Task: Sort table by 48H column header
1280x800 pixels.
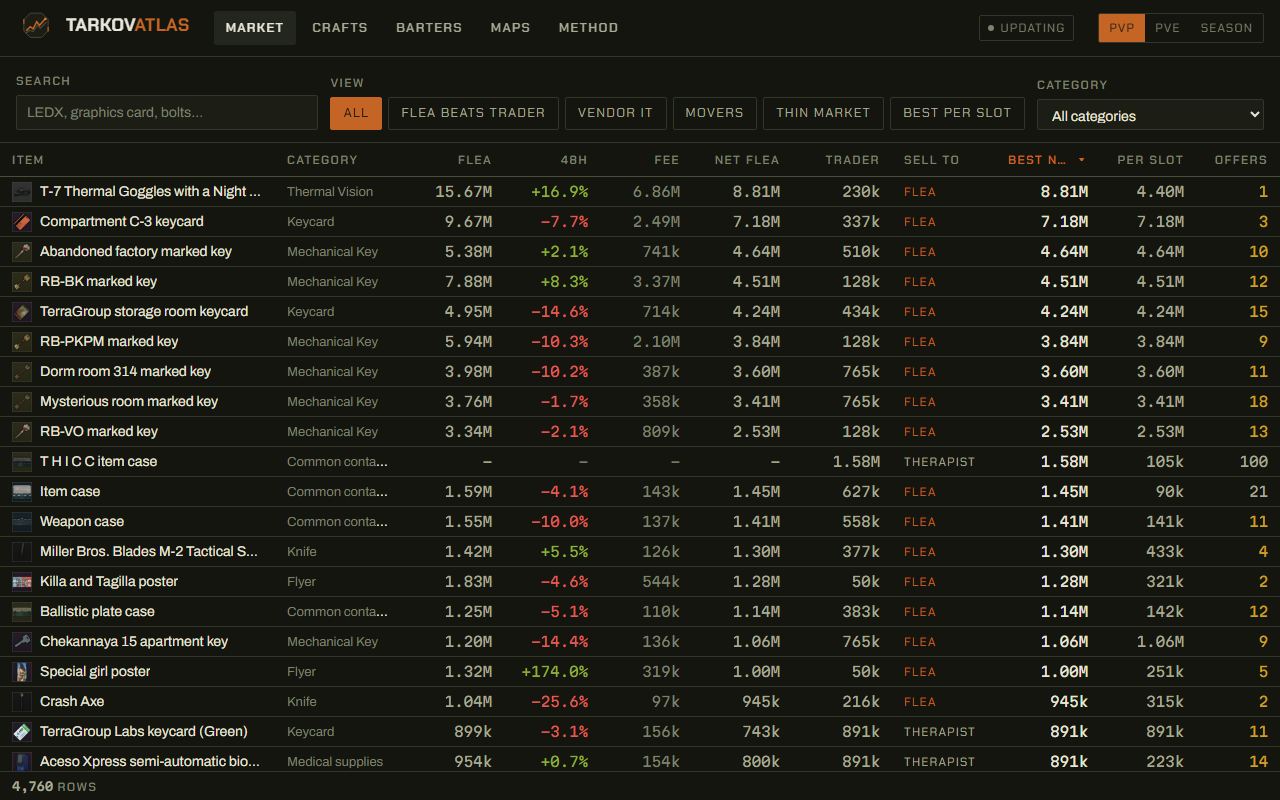Action: (574, 160)
